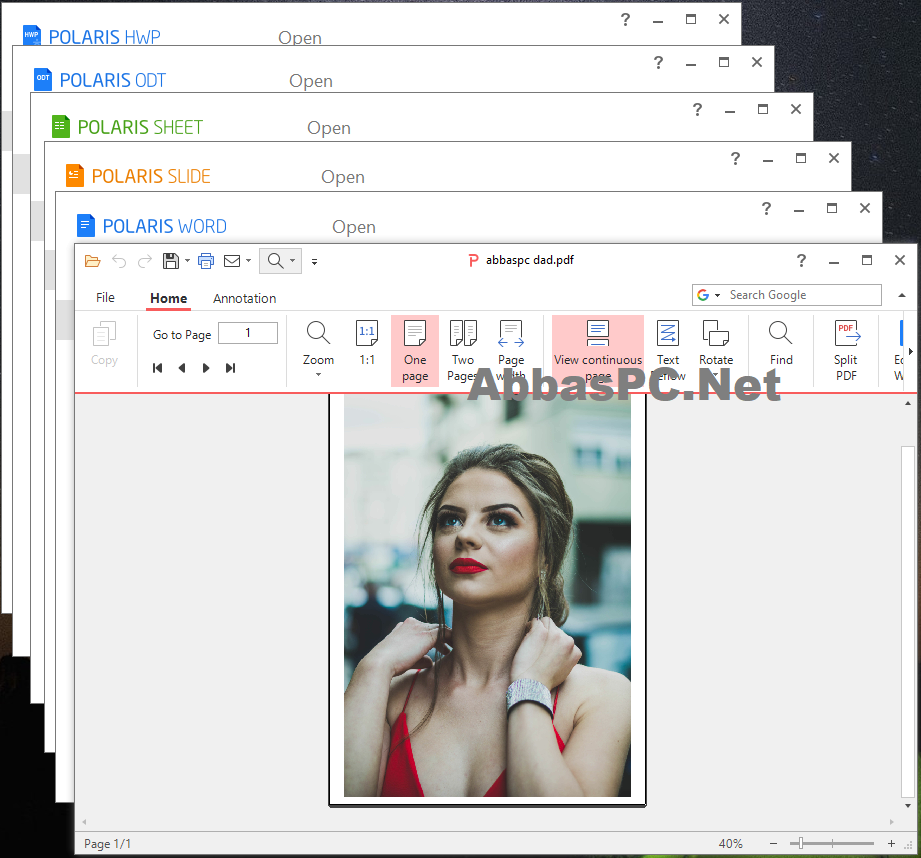Click the zoom slider handle in status bar
Screen dimensions: 921x858
[801, 843]
